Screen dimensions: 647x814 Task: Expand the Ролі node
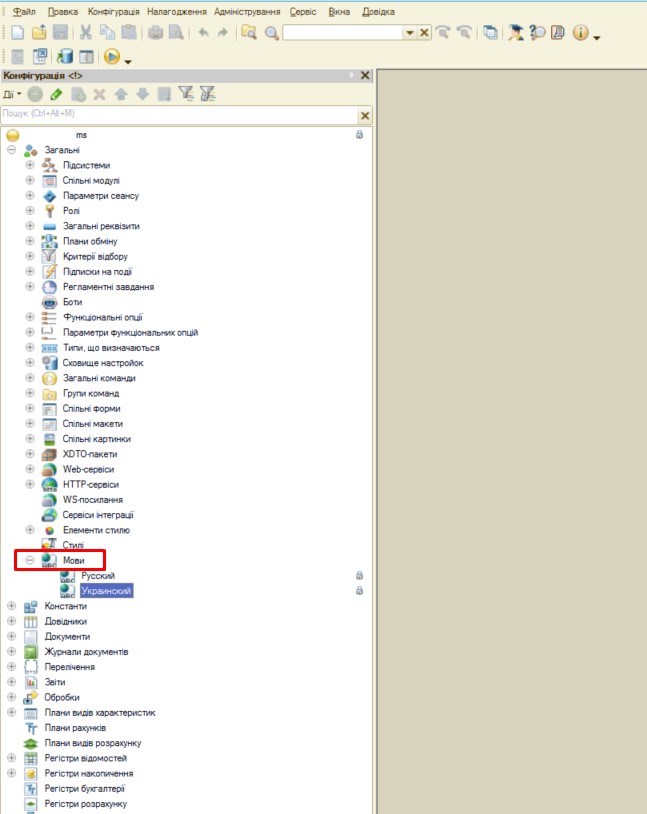(30, 210)
